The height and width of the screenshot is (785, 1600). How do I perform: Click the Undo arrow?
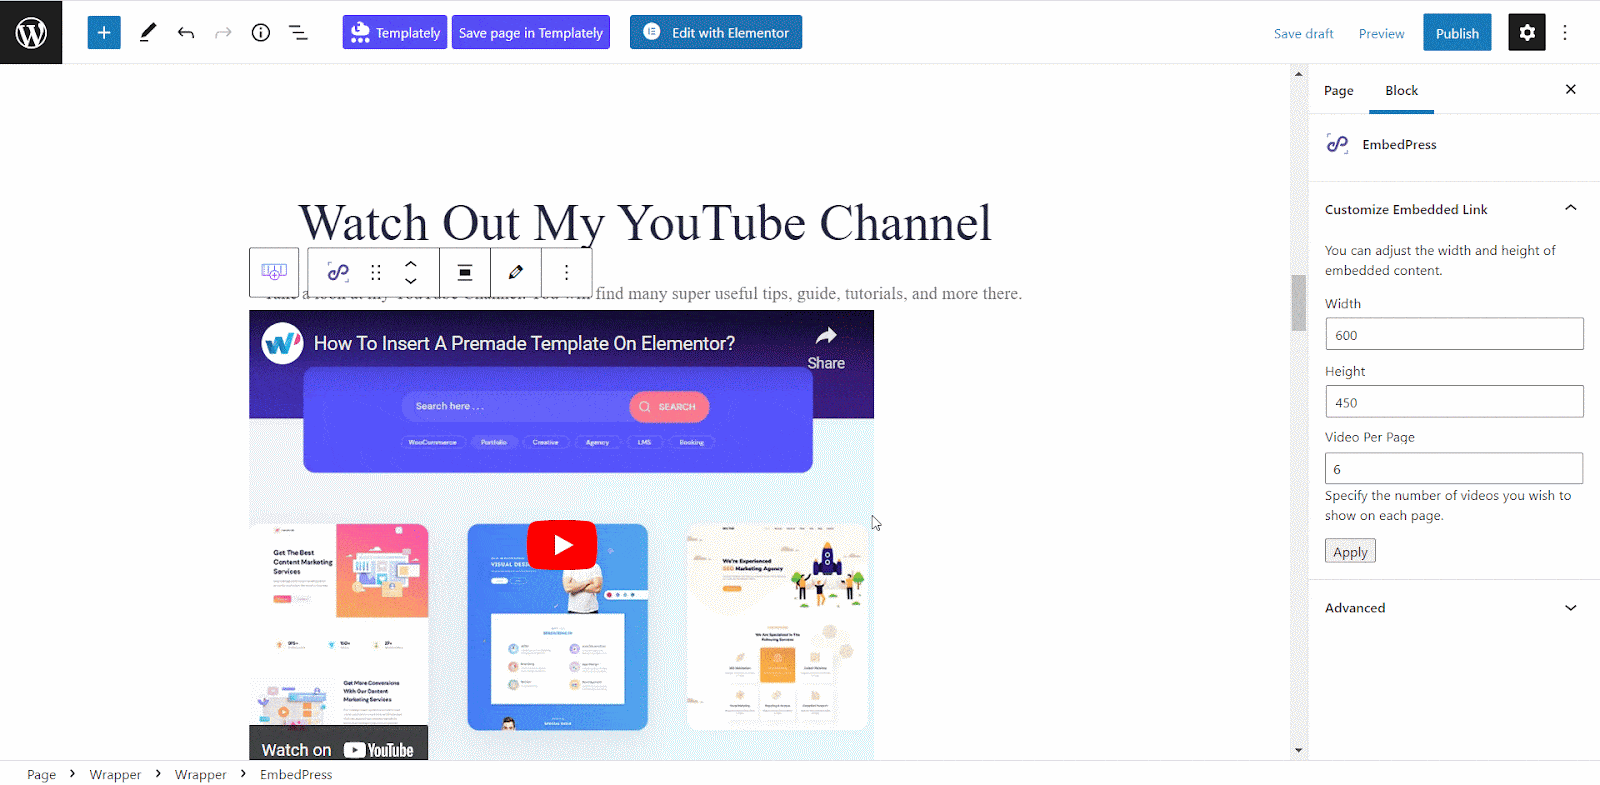click(186, 32)
